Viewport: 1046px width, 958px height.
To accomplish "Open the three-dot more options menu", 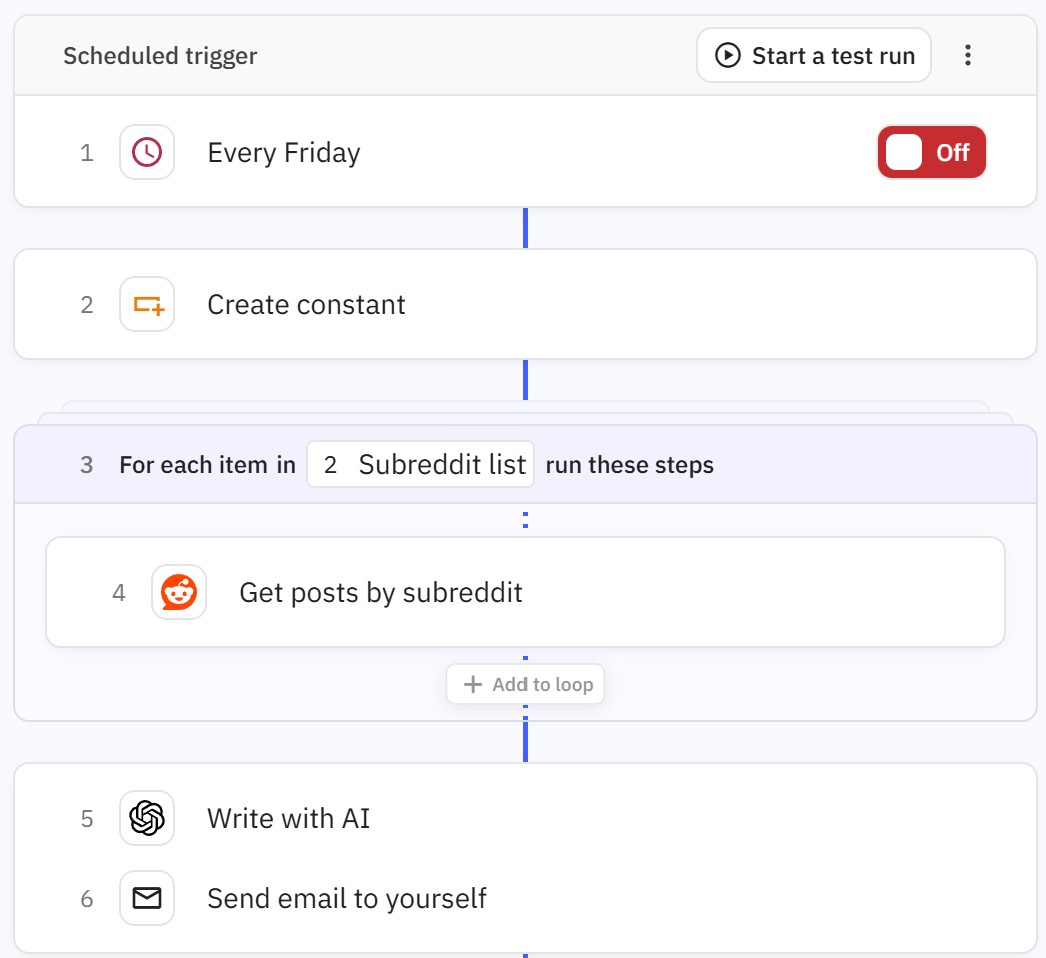I will tap(967, 55).
